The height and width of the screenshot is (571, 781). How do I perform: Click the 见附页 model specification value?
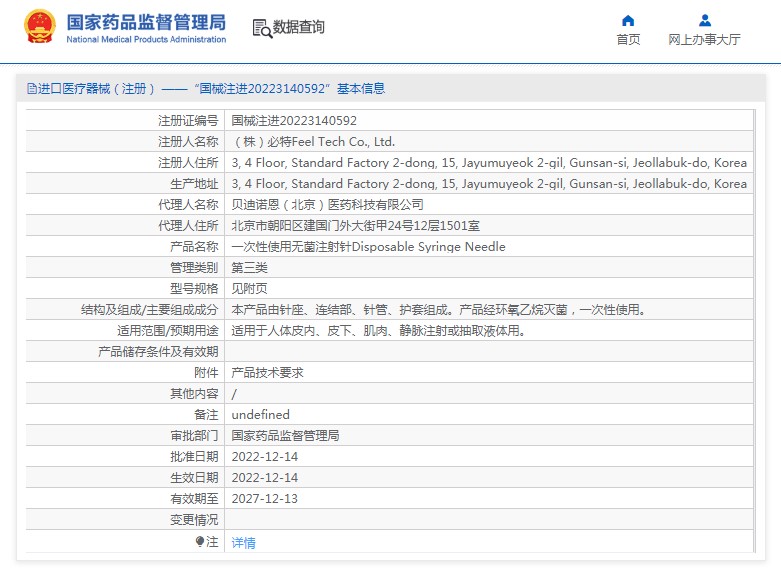tap(250, 288)
